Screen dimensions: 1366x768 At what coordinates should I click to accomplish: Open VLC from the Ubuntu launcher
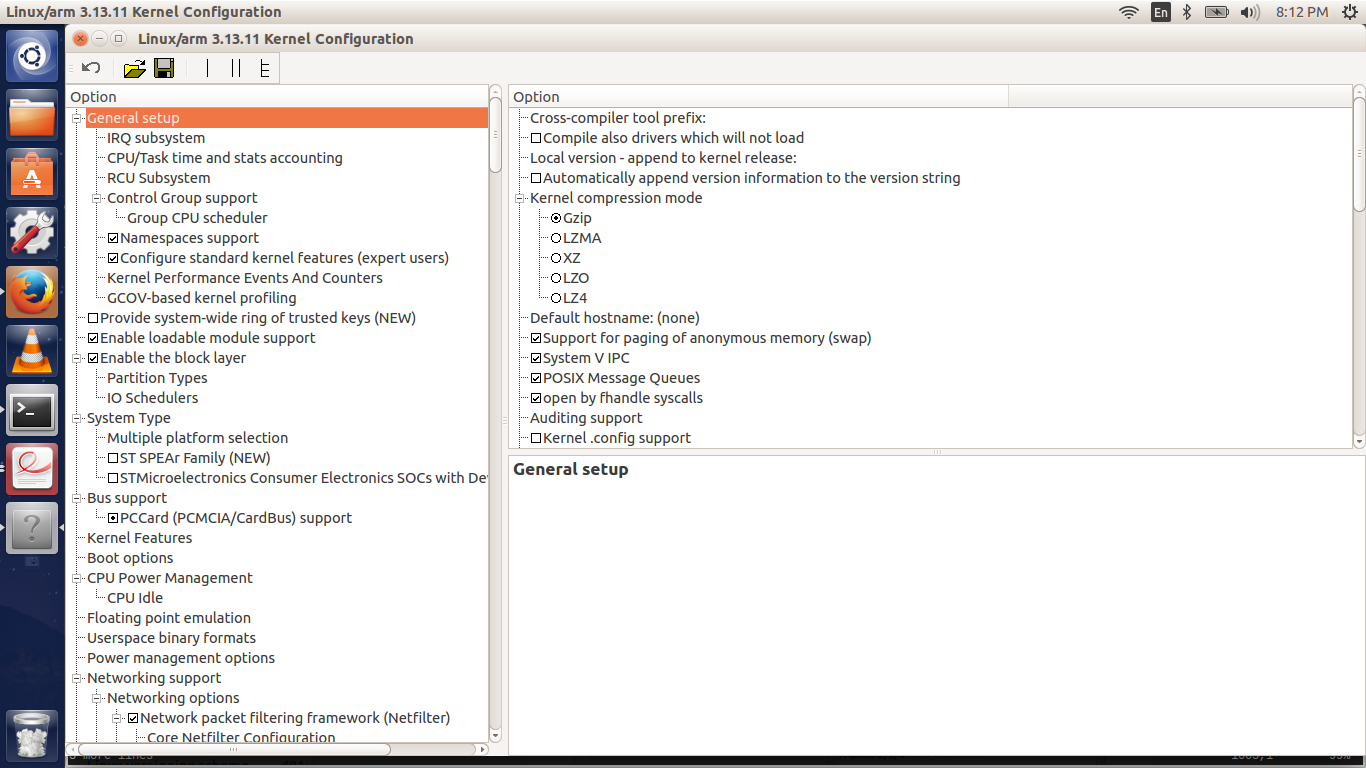[31, 351]
